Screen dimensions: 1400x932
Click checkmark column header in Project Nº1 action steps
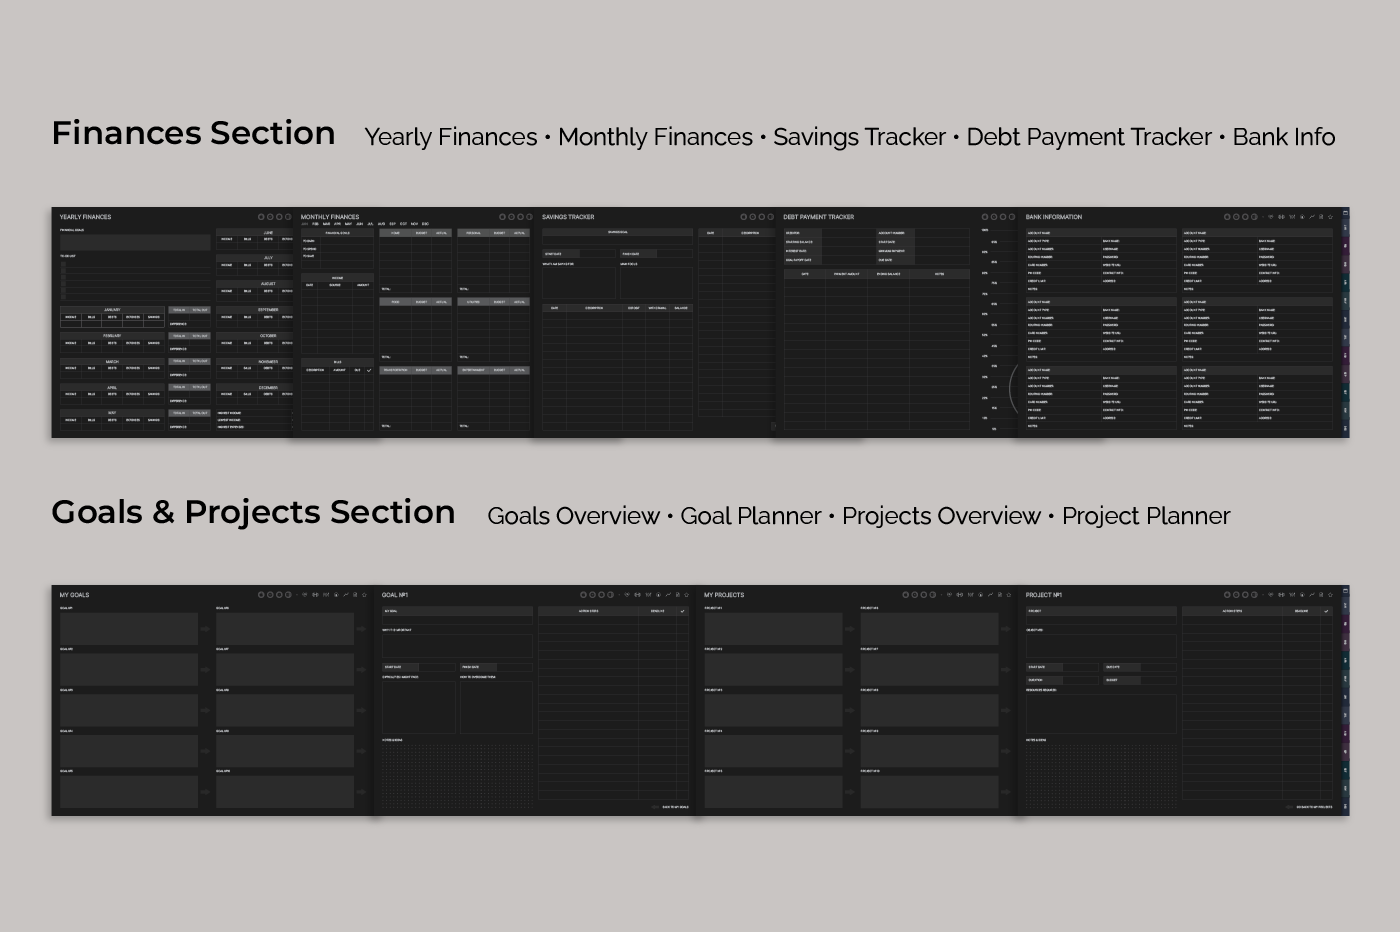click(1326, 611)
